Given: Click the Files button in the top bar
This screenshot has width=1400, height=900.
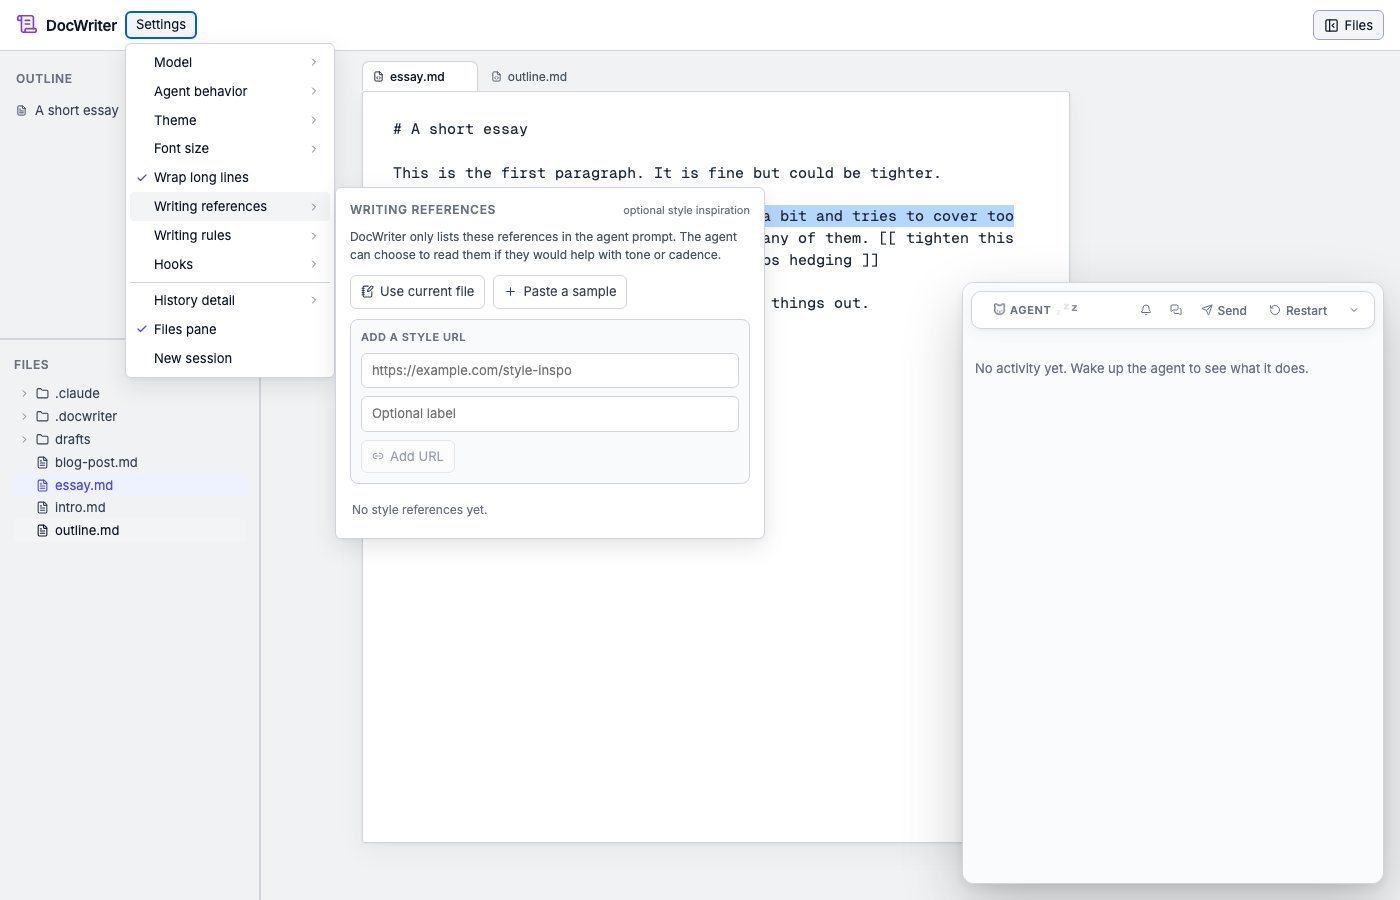Looking at the screenshot, I should 1348,26.
